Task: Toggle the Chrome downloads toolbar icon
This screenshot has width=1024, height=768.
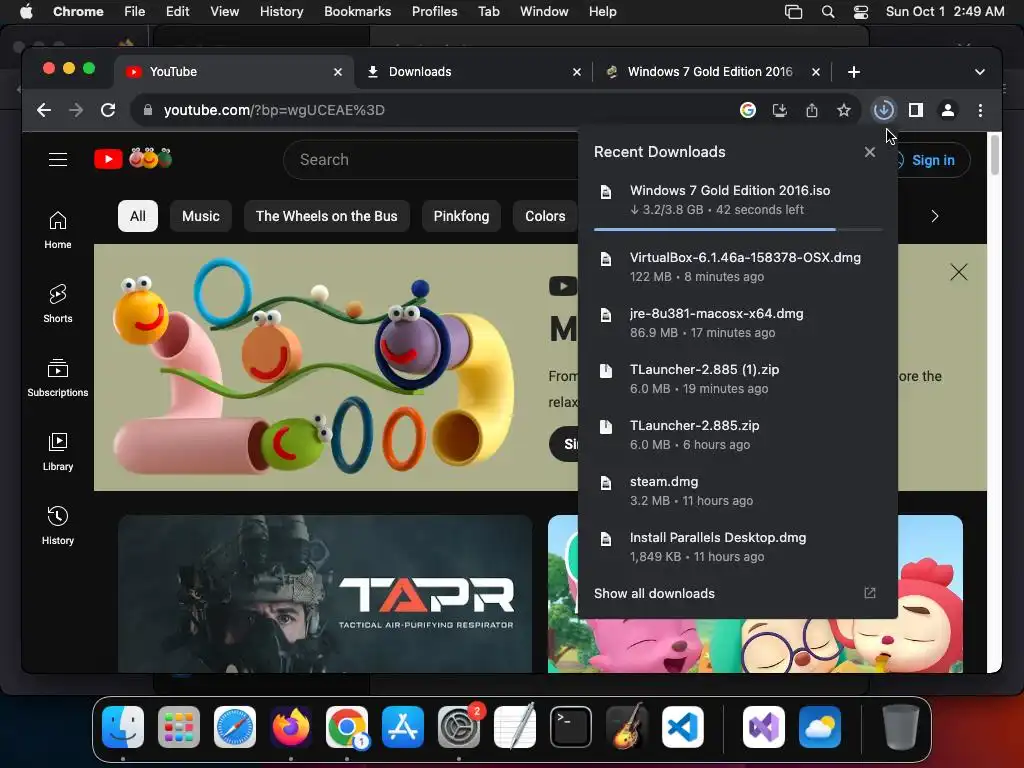Action: click(884, 110)
